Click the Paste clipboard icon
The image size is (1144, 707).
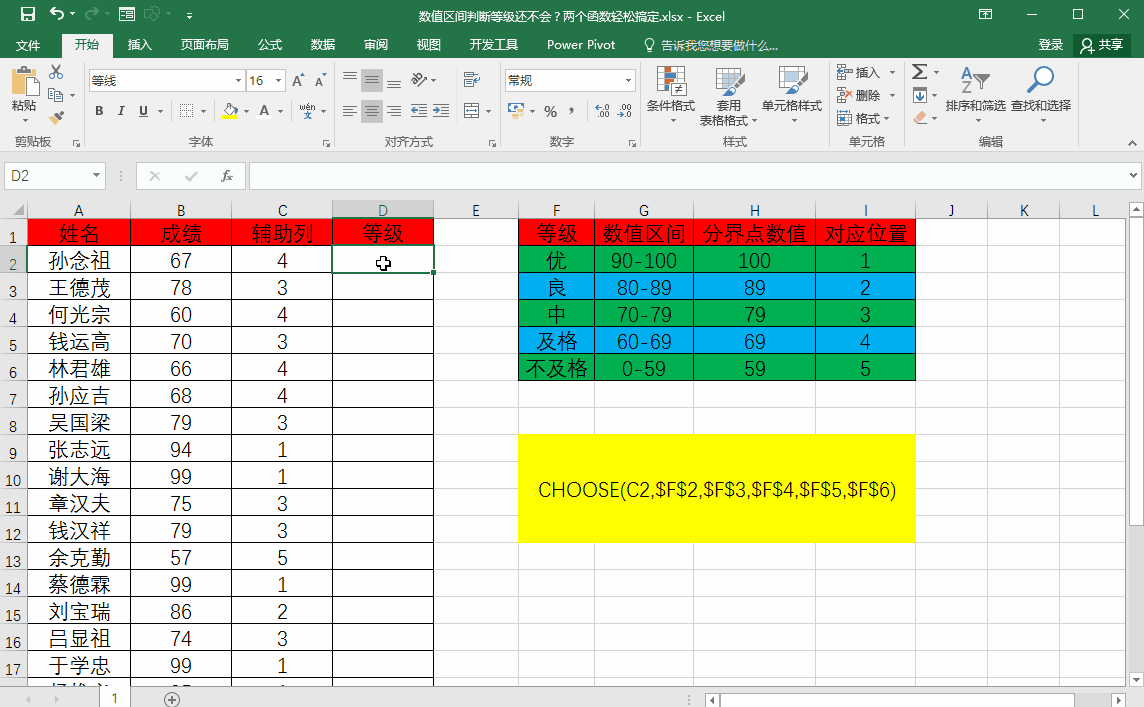(25, 81)
